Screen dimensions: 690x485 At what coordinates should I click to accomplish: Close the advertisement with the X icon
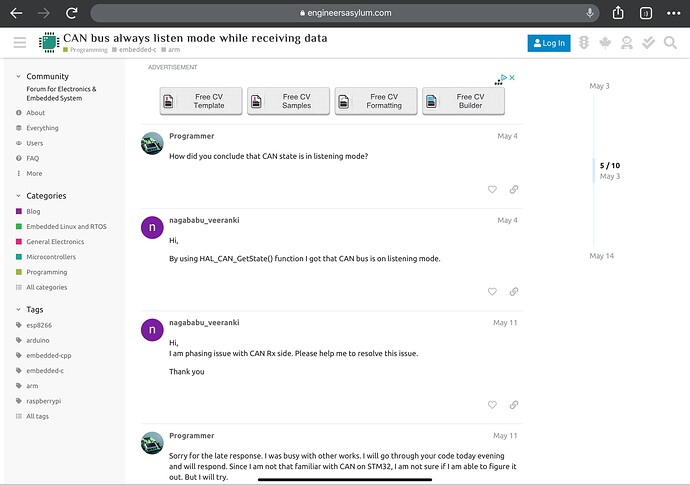(x=512, y=77)
